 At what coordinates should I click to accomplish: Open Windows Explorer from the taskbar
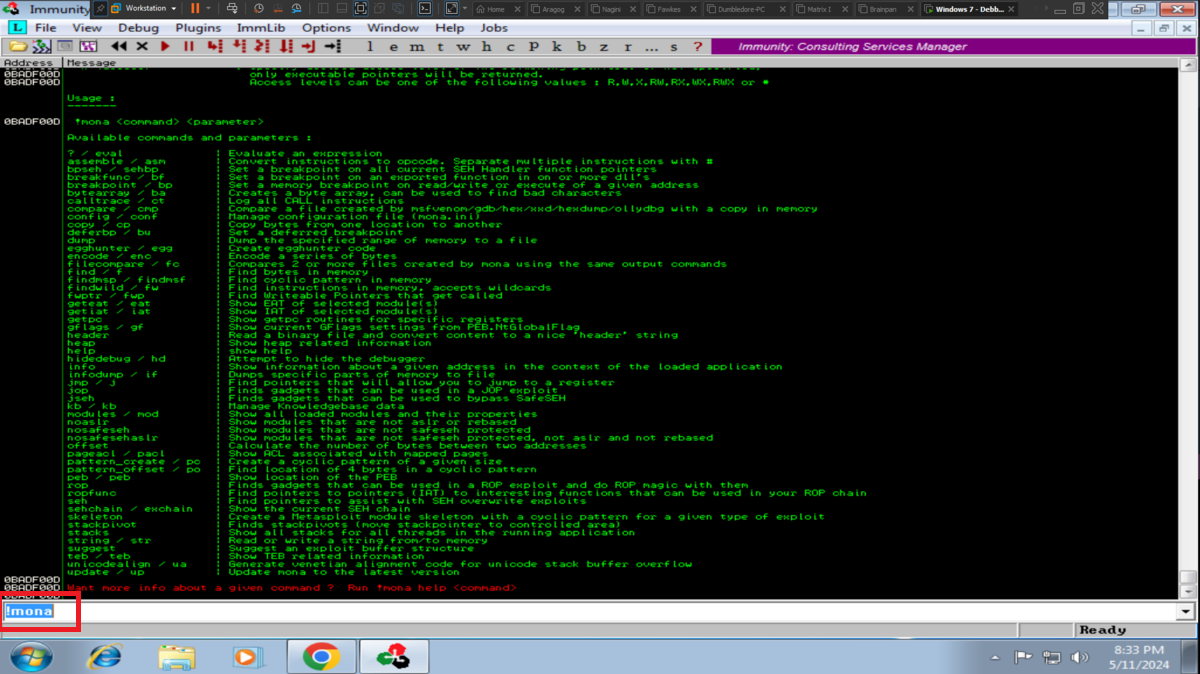click(177, 656)
